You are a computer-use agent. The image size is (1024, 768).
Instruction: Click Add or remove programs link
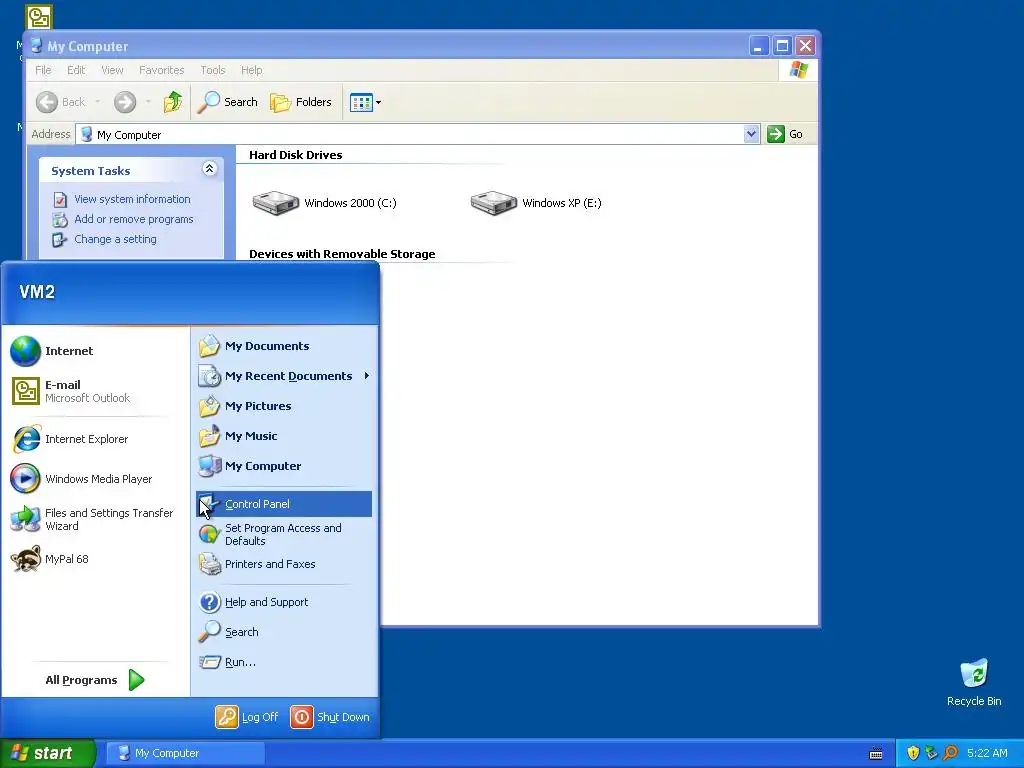pyautogui.click(x=134, y=219)
